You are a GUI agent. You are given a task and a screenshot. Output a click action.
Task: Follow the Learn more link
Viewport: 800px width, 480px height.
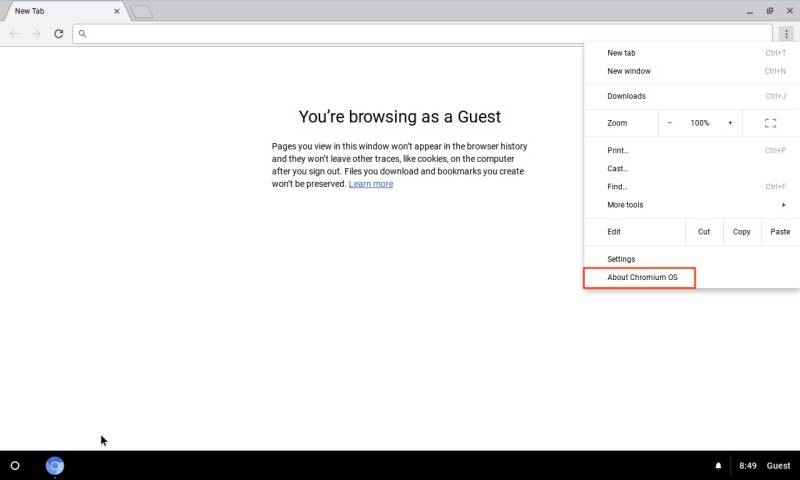tap(370, 184)
